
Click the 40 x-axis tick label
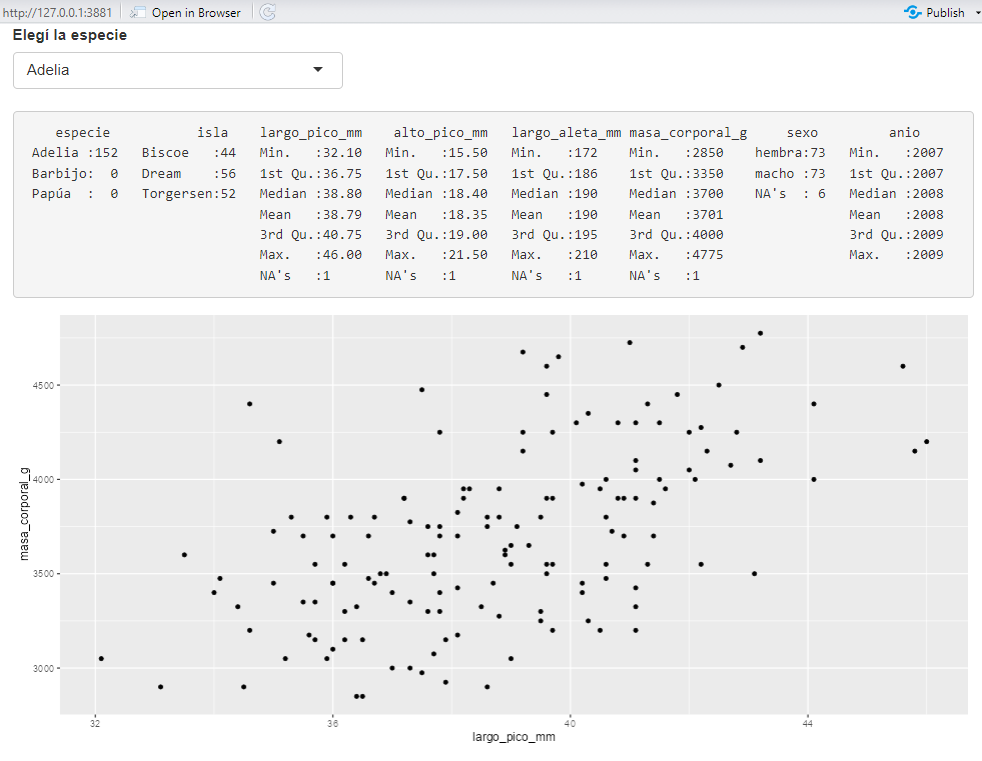click(570, 723)
